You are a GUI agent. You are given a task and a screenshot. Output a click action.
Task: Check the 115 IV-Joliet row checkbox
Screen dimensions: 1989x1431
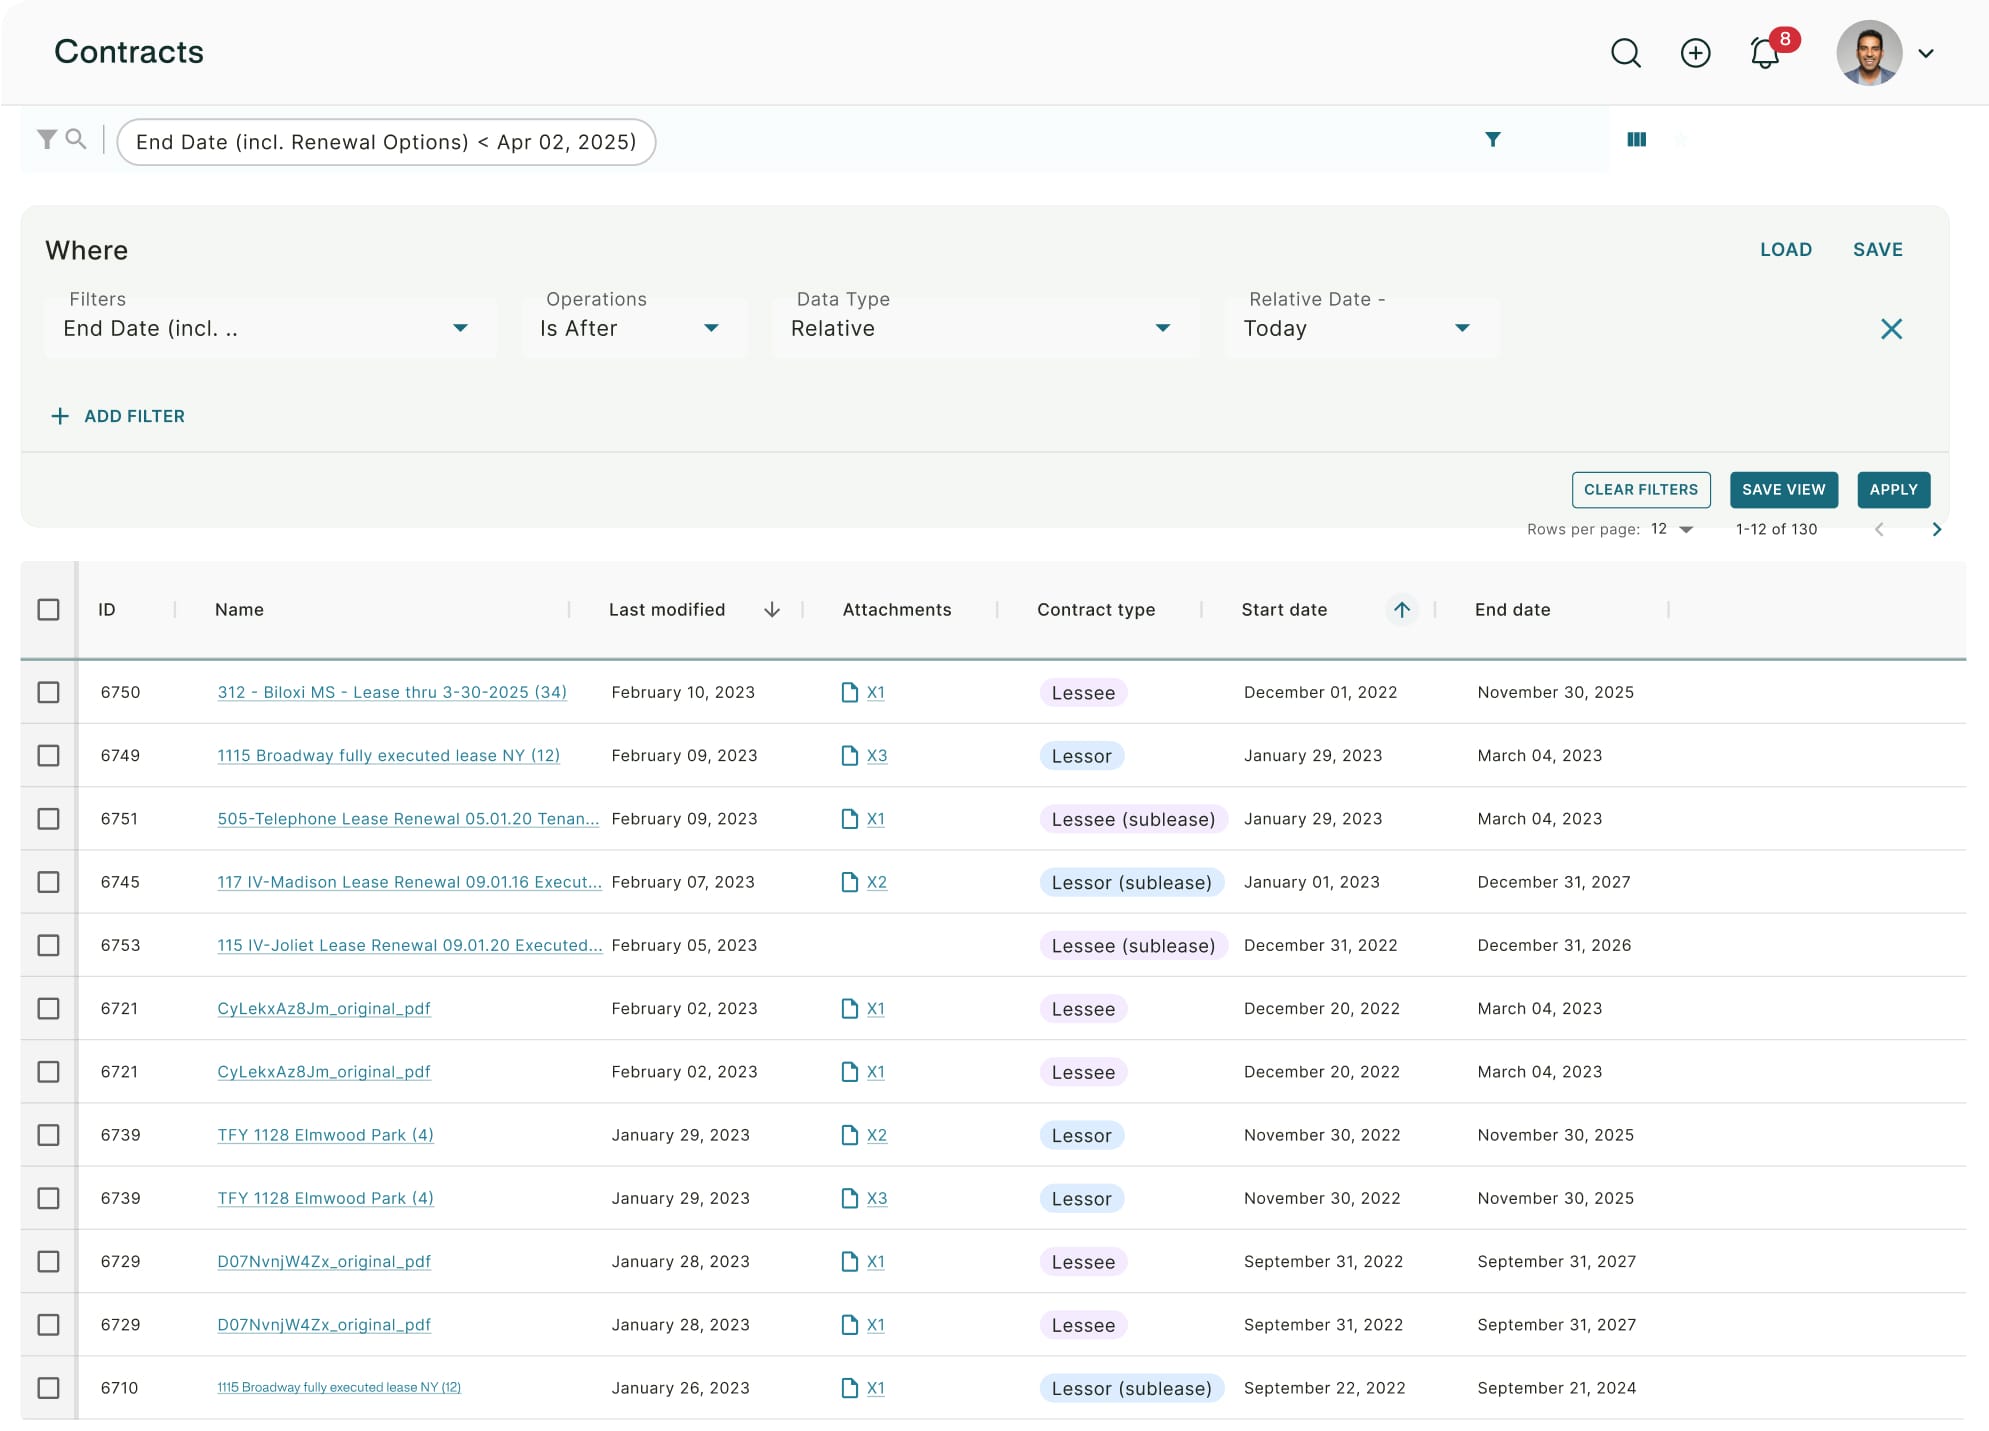48,945
